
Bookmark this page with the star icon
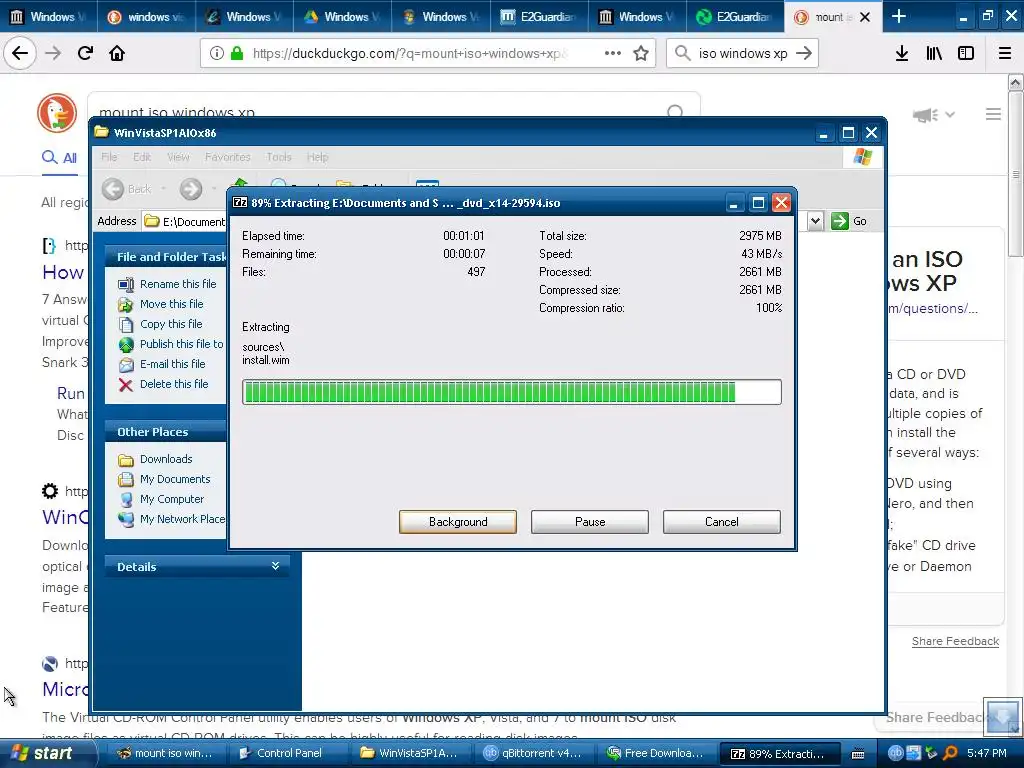click(x=641, y=54)
